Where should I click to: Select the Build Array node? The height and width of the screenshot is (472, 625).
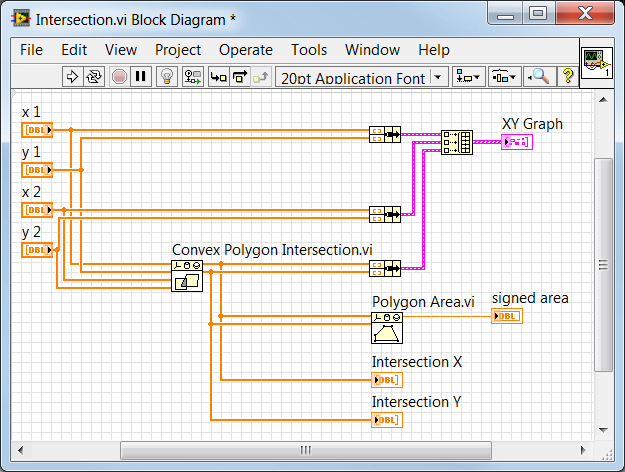457,142
